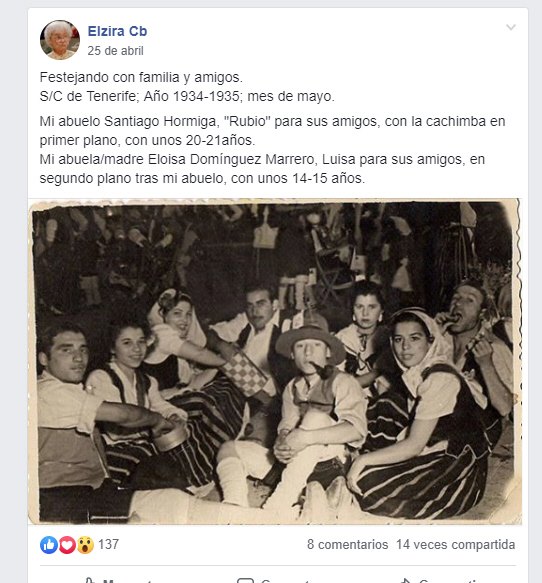
Task: Click the checkered board held in the photo
Action: tap(245, 374)
